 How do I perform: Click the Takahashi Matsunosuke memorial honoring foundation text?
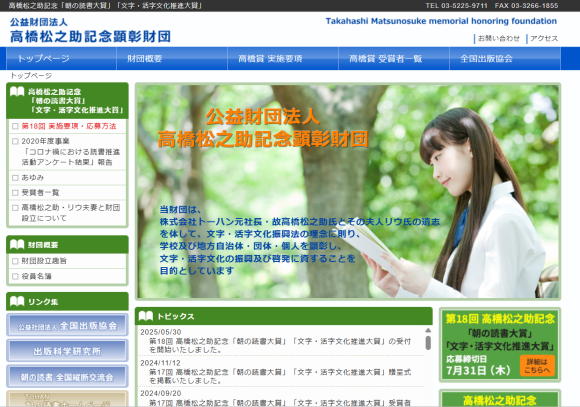coord(441,21)
